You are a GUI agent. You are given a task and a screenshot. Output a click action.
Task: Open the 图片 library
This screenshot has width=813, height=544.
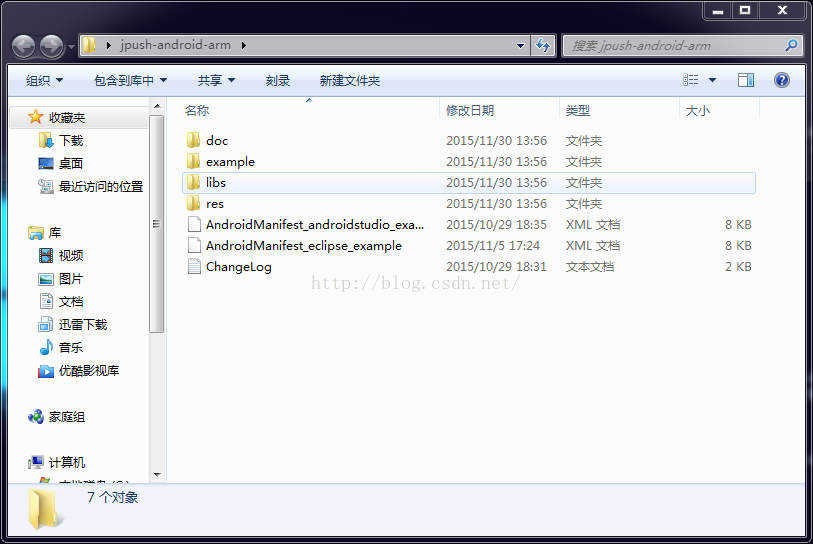[x=71, y=279]
